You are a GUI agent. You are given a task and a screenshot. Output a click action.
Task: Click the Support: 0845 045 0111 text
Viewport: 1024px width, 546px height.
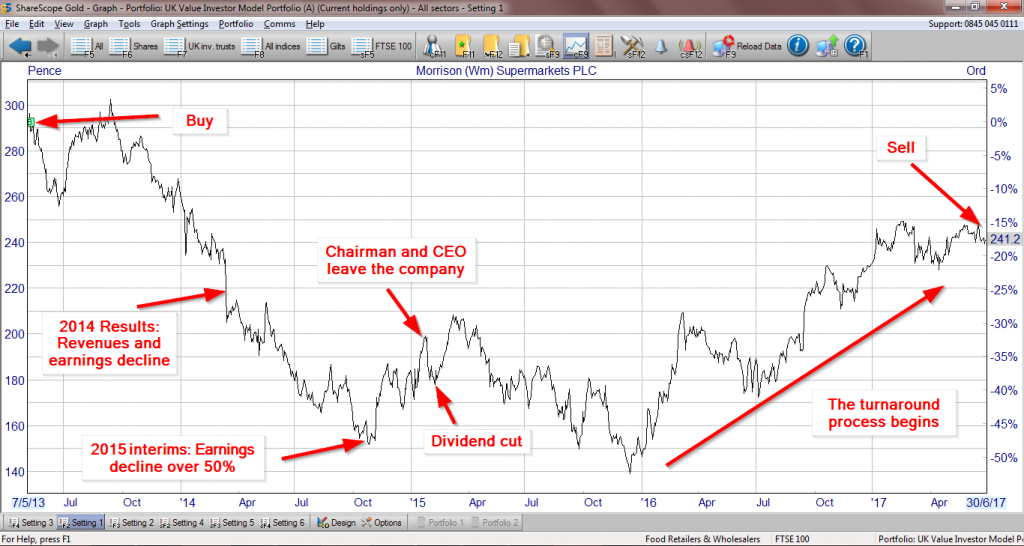tap(974, 24)
